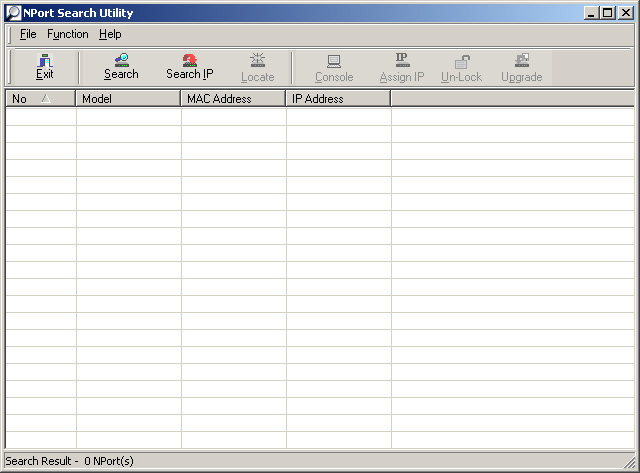Image resolution: width=640 pixels, height=473 pixels.
Task: Select the Assign IP tool
Action: (x=401, y=68)
